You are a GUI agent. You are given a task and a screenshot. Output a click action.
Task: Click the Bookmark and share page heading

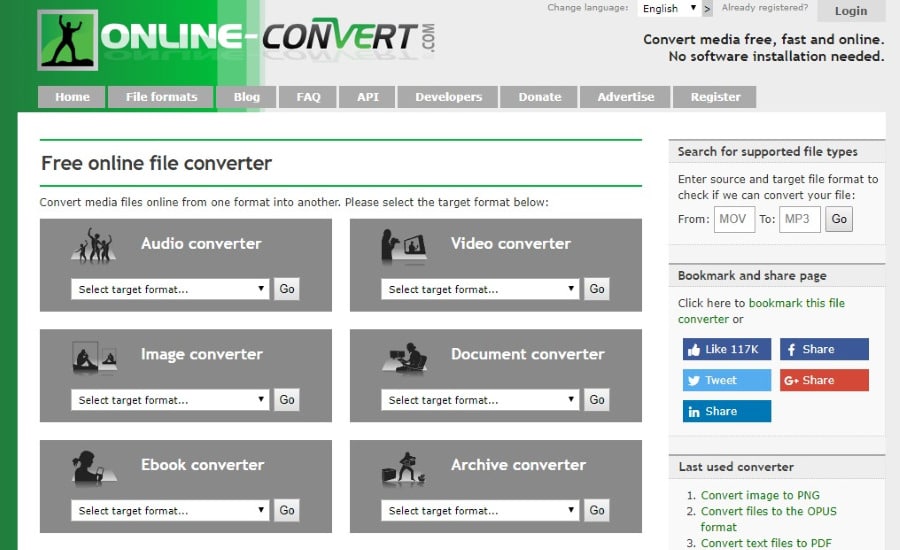[752, 276]
